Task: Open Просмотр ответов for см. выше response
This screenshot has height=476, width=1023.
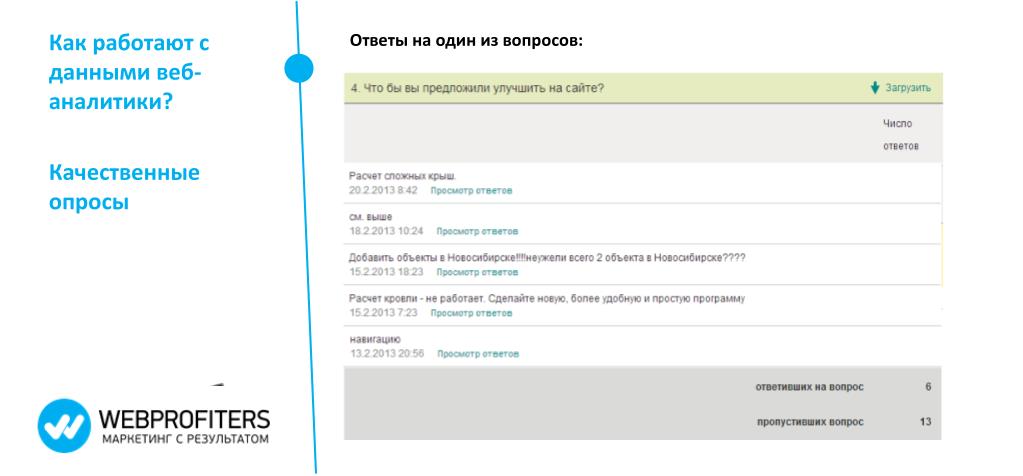Action: (478, 231)
